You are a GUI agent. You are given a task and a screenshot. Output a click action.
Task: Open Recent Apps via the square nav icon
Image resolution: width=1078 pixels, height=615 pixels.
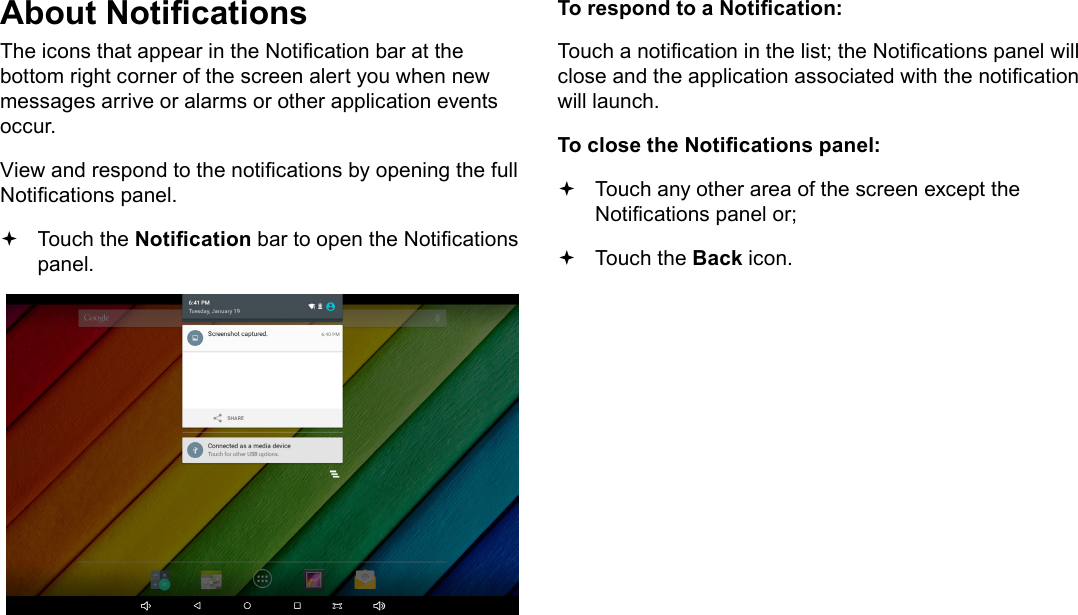(295, 603)
